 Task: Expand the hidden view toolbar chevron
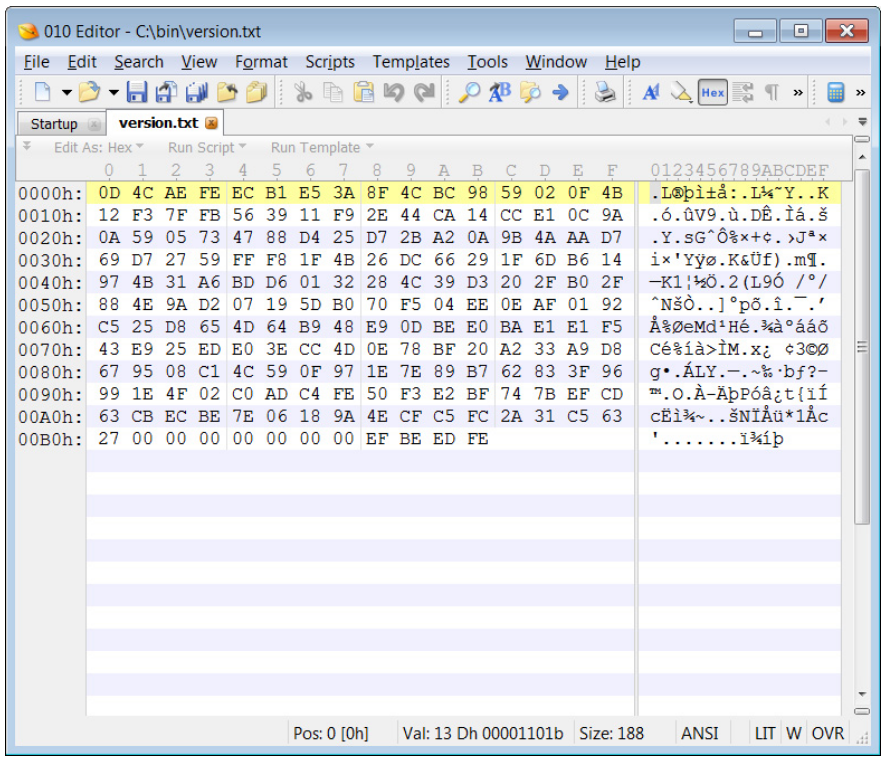tap(798, 92)
